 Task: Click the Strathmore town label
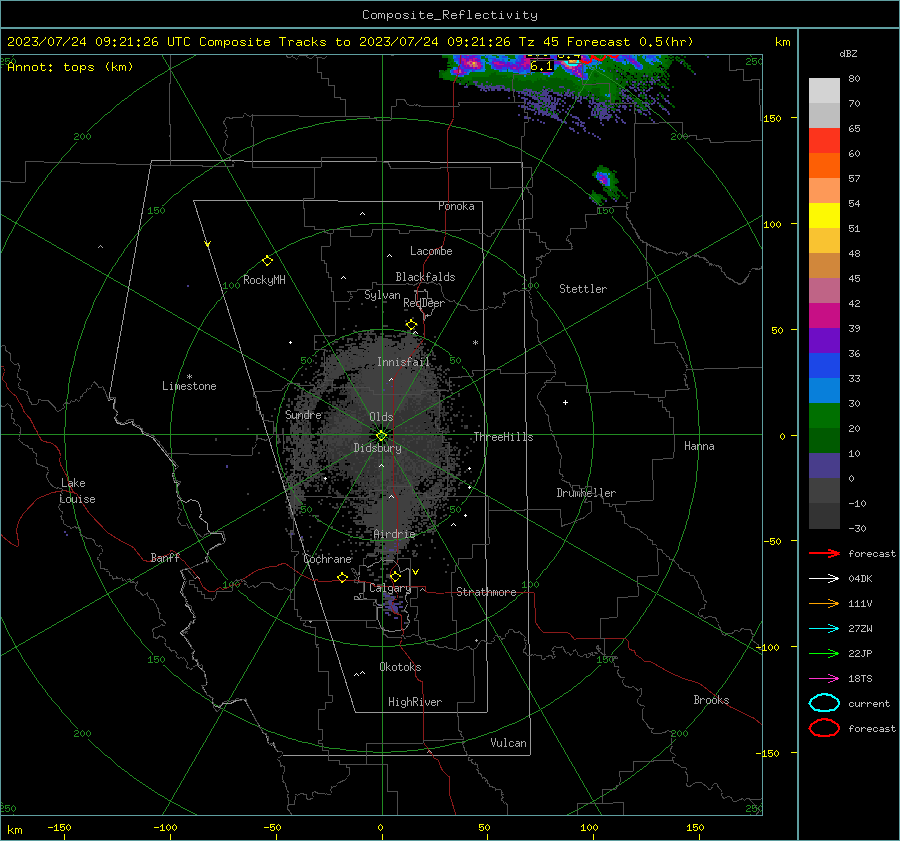point(486,592)
